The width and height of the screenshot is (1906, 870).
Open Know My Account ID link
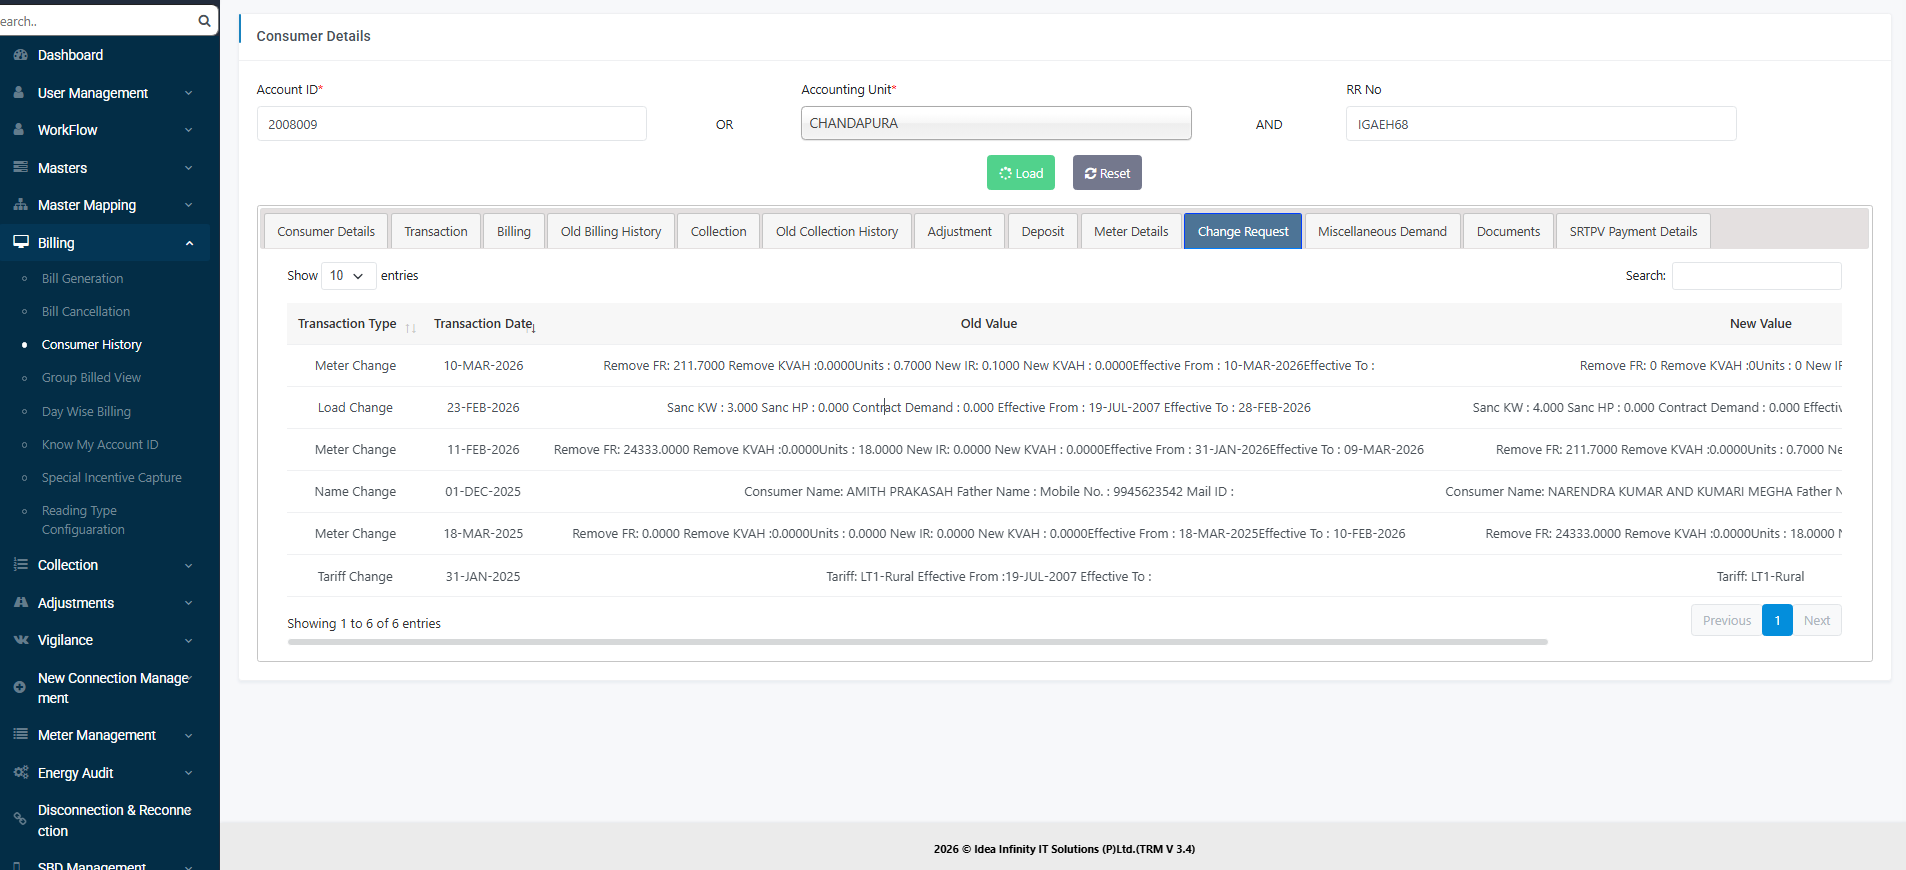(x=100, y=444)
